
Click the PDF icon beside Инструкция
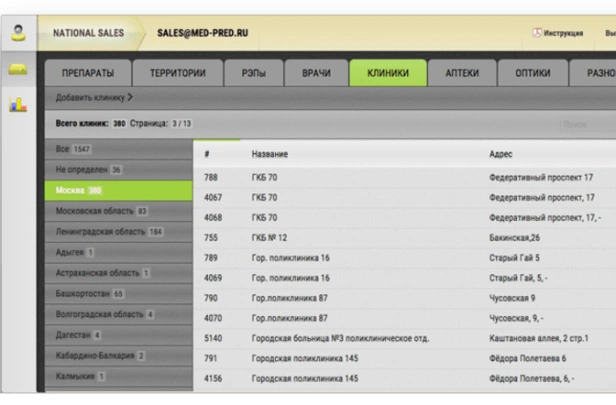(x=535, y=33)
